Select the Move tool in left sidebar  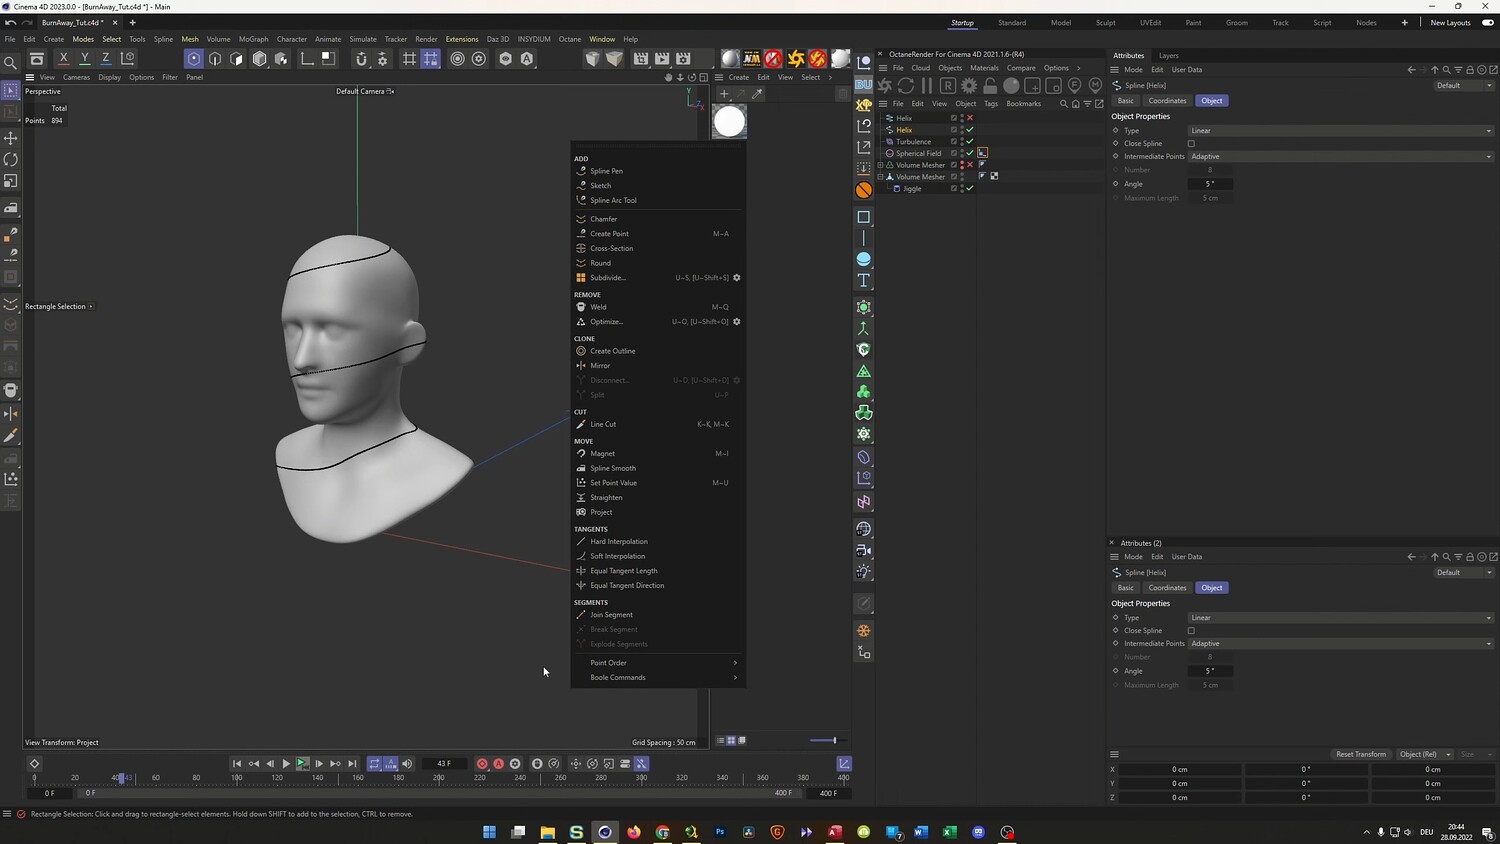click(x=11, y=138)
